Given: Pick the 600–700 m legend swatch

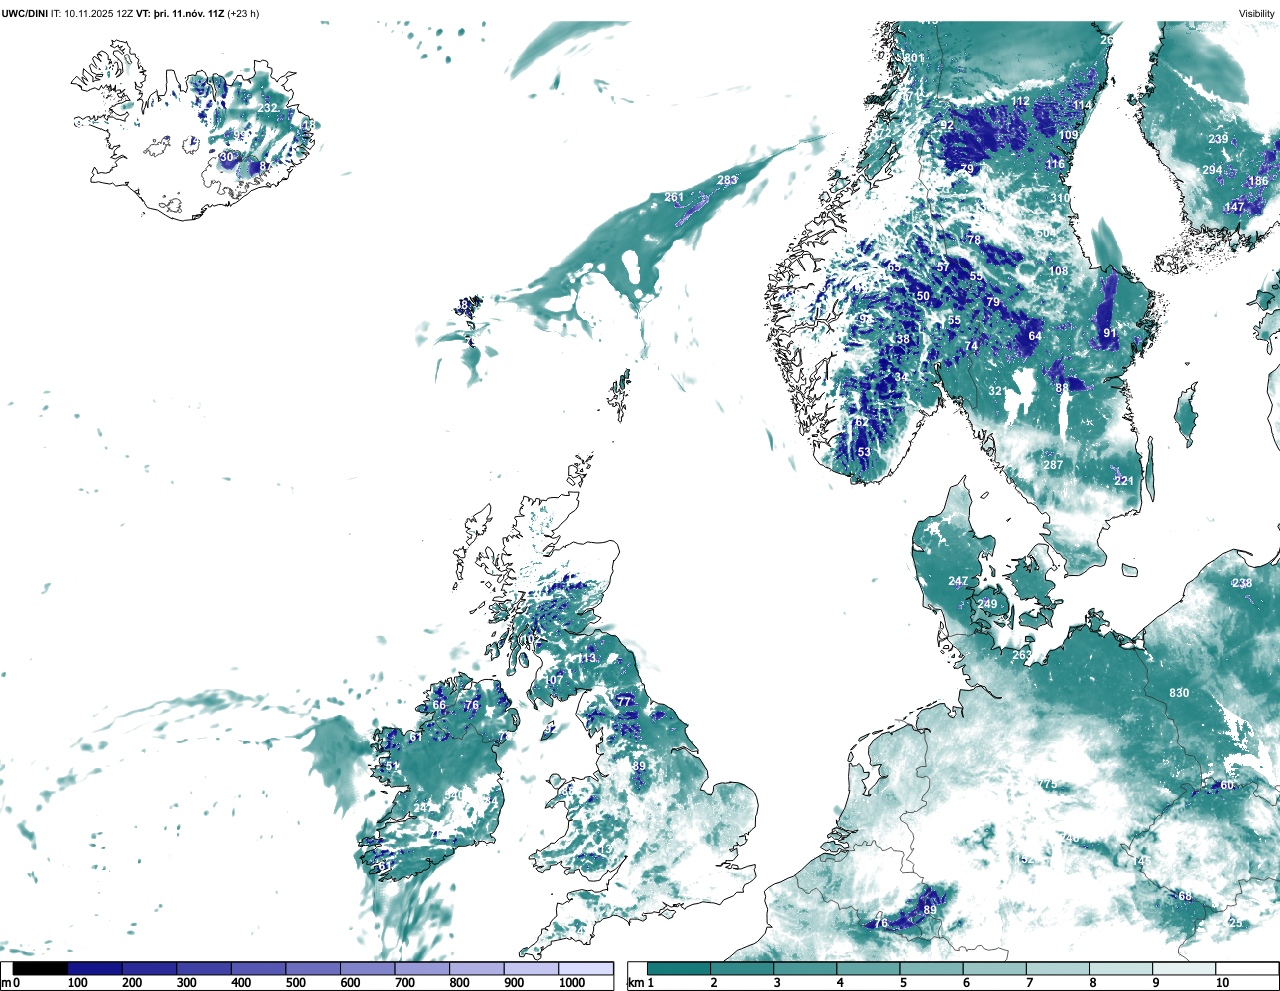Looking at the screenshot, I should click(x=367, y=969).
